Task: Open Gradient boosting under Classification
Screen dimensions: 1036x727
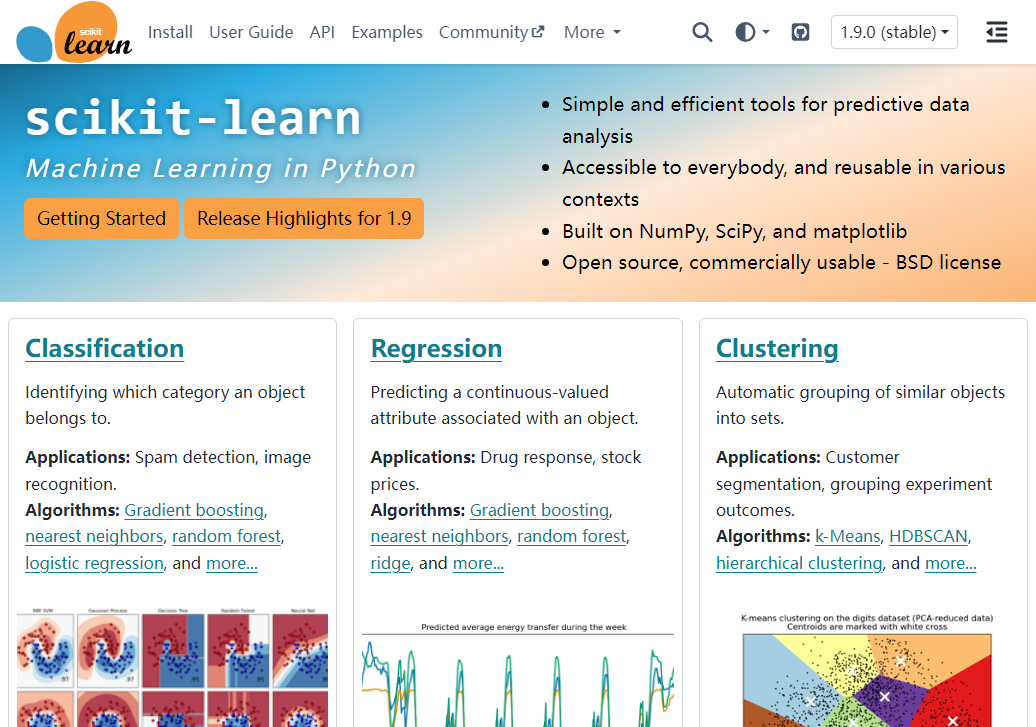Action: click(x=194, y=510)
